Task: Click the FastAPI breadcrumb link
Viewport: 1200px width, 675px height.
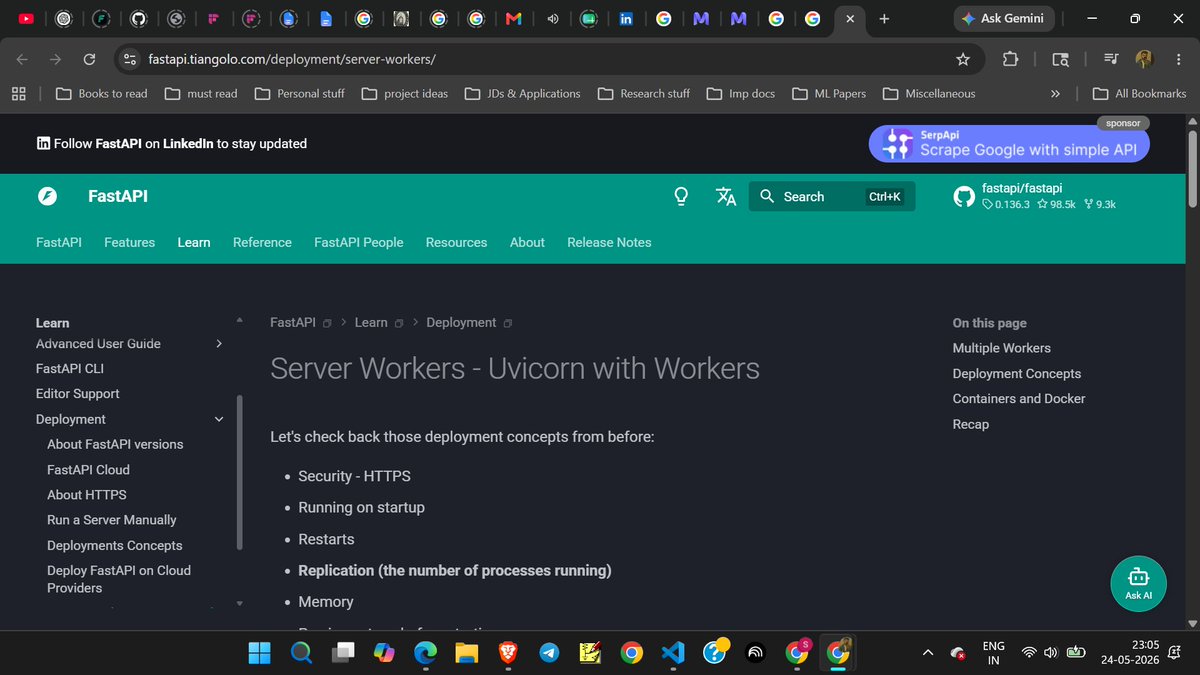Action: (x=293, y=322)
